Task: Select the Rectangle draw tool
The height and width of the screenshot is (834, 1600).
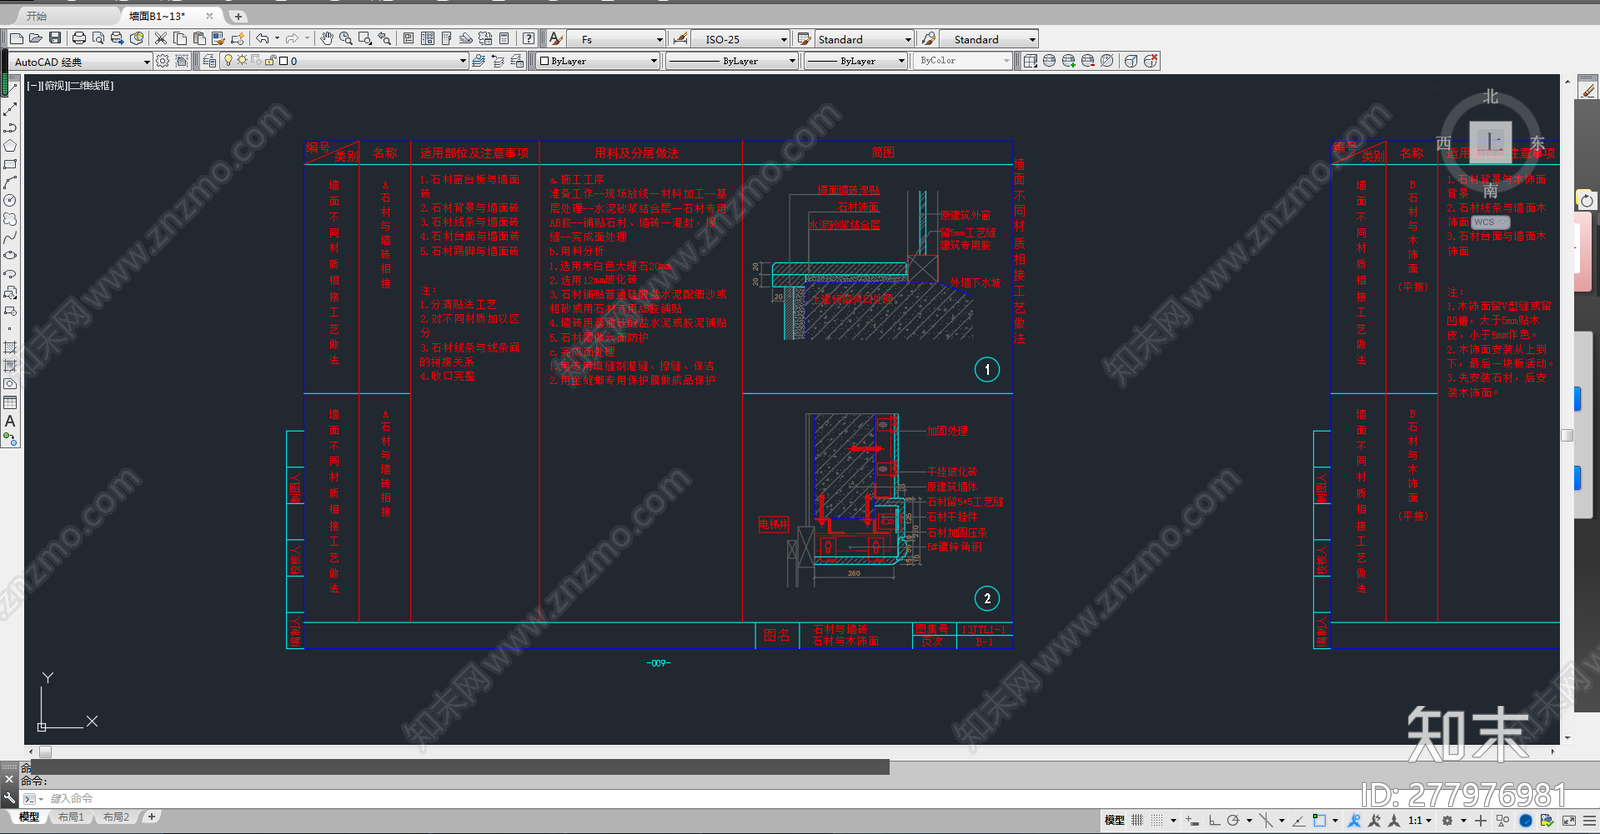Action: (x=10, y=164)
